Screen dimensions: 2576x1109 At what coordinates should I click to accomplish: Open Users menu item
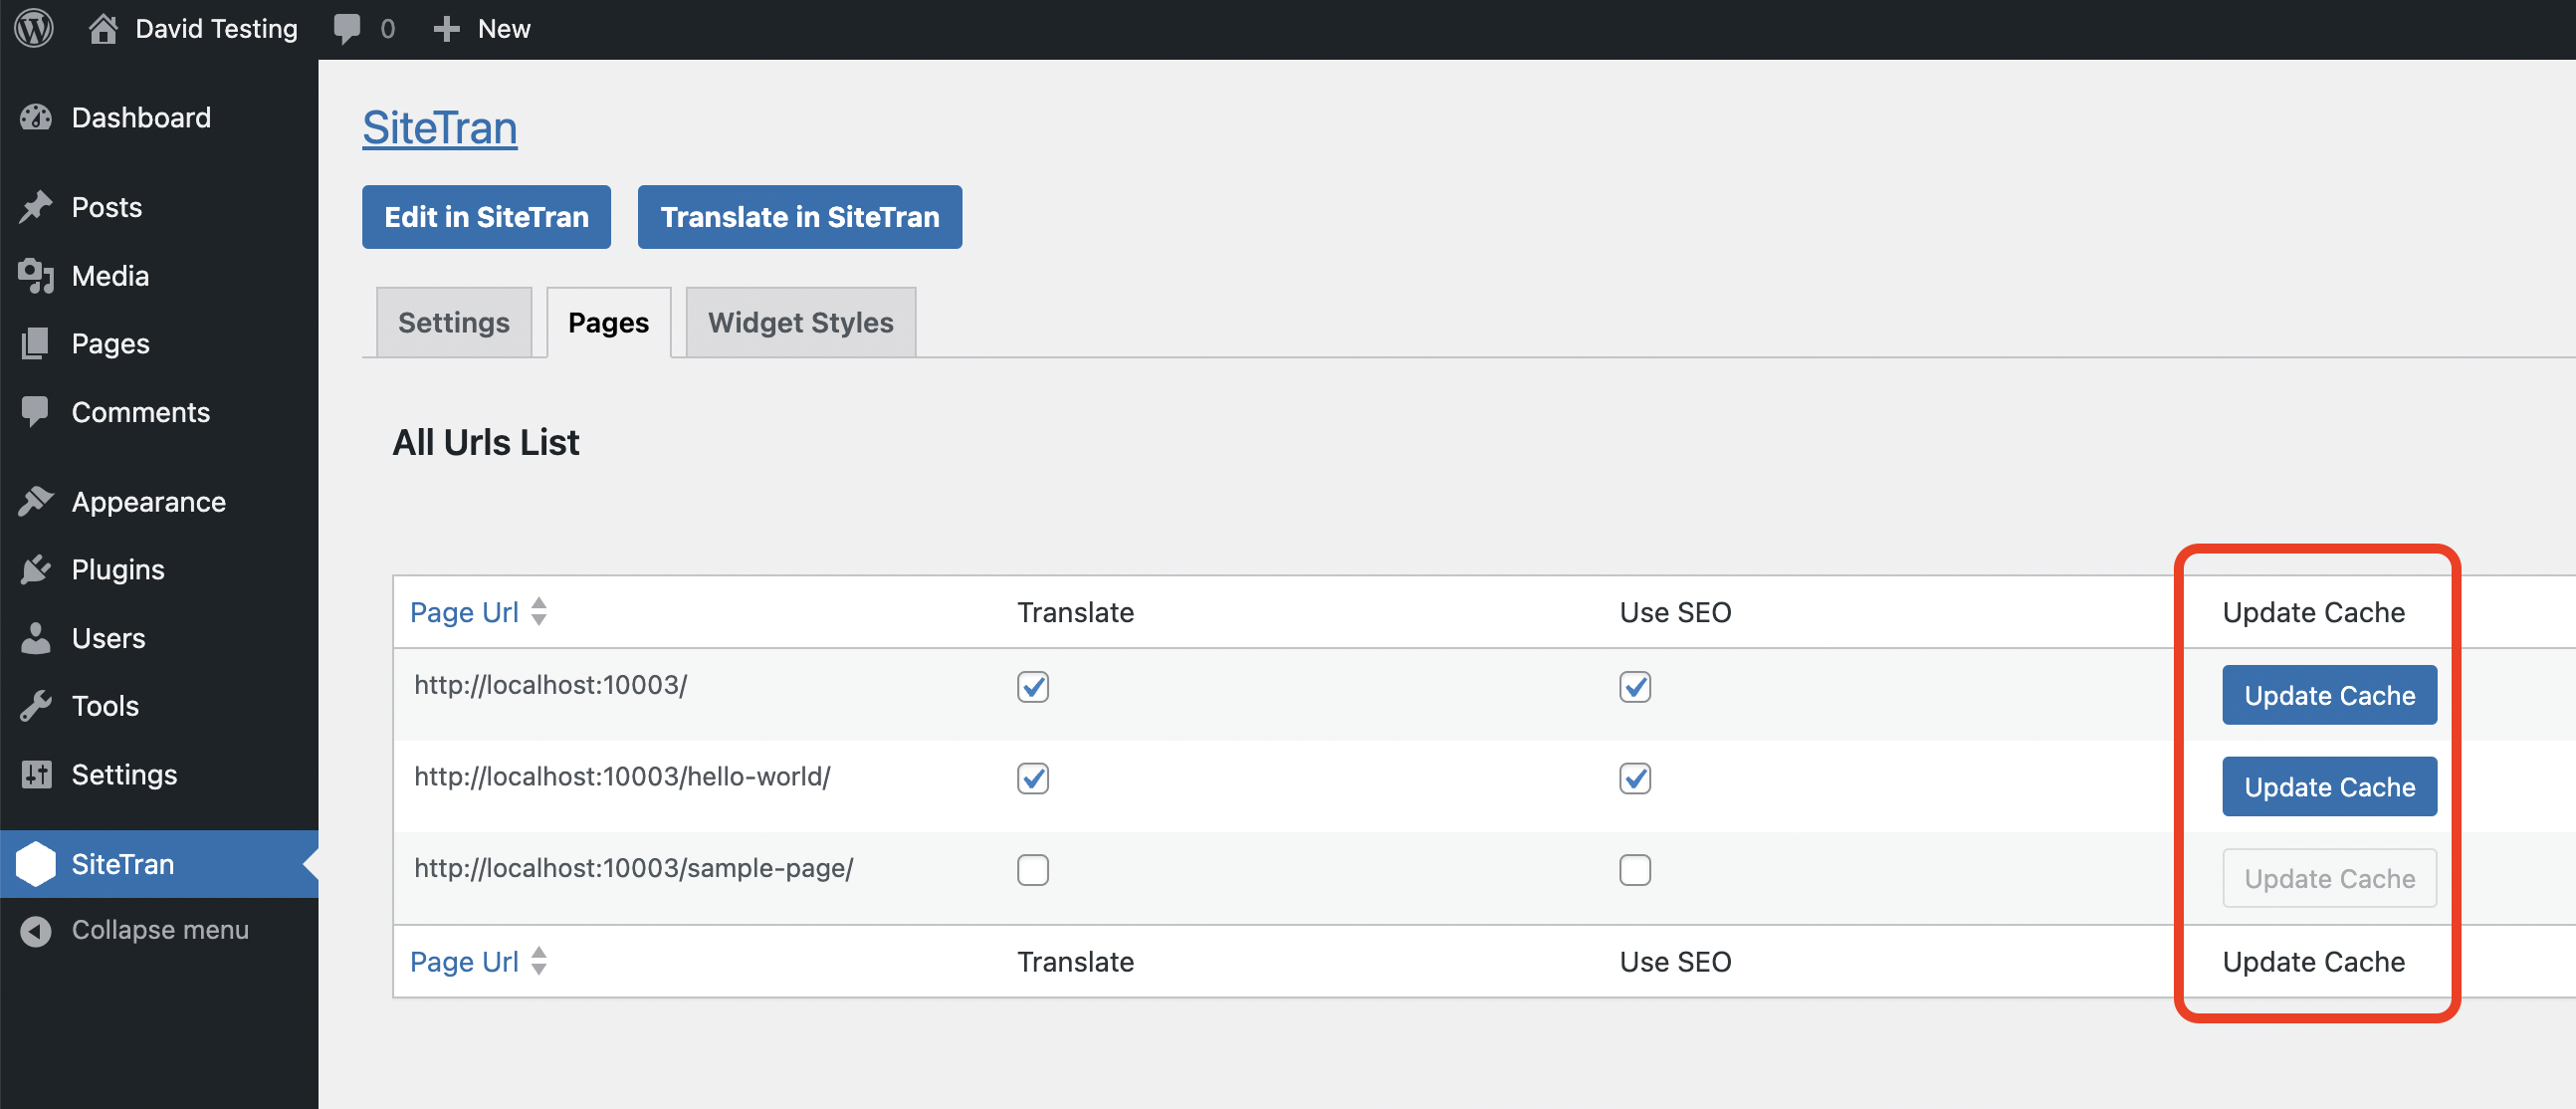(109, 638)
